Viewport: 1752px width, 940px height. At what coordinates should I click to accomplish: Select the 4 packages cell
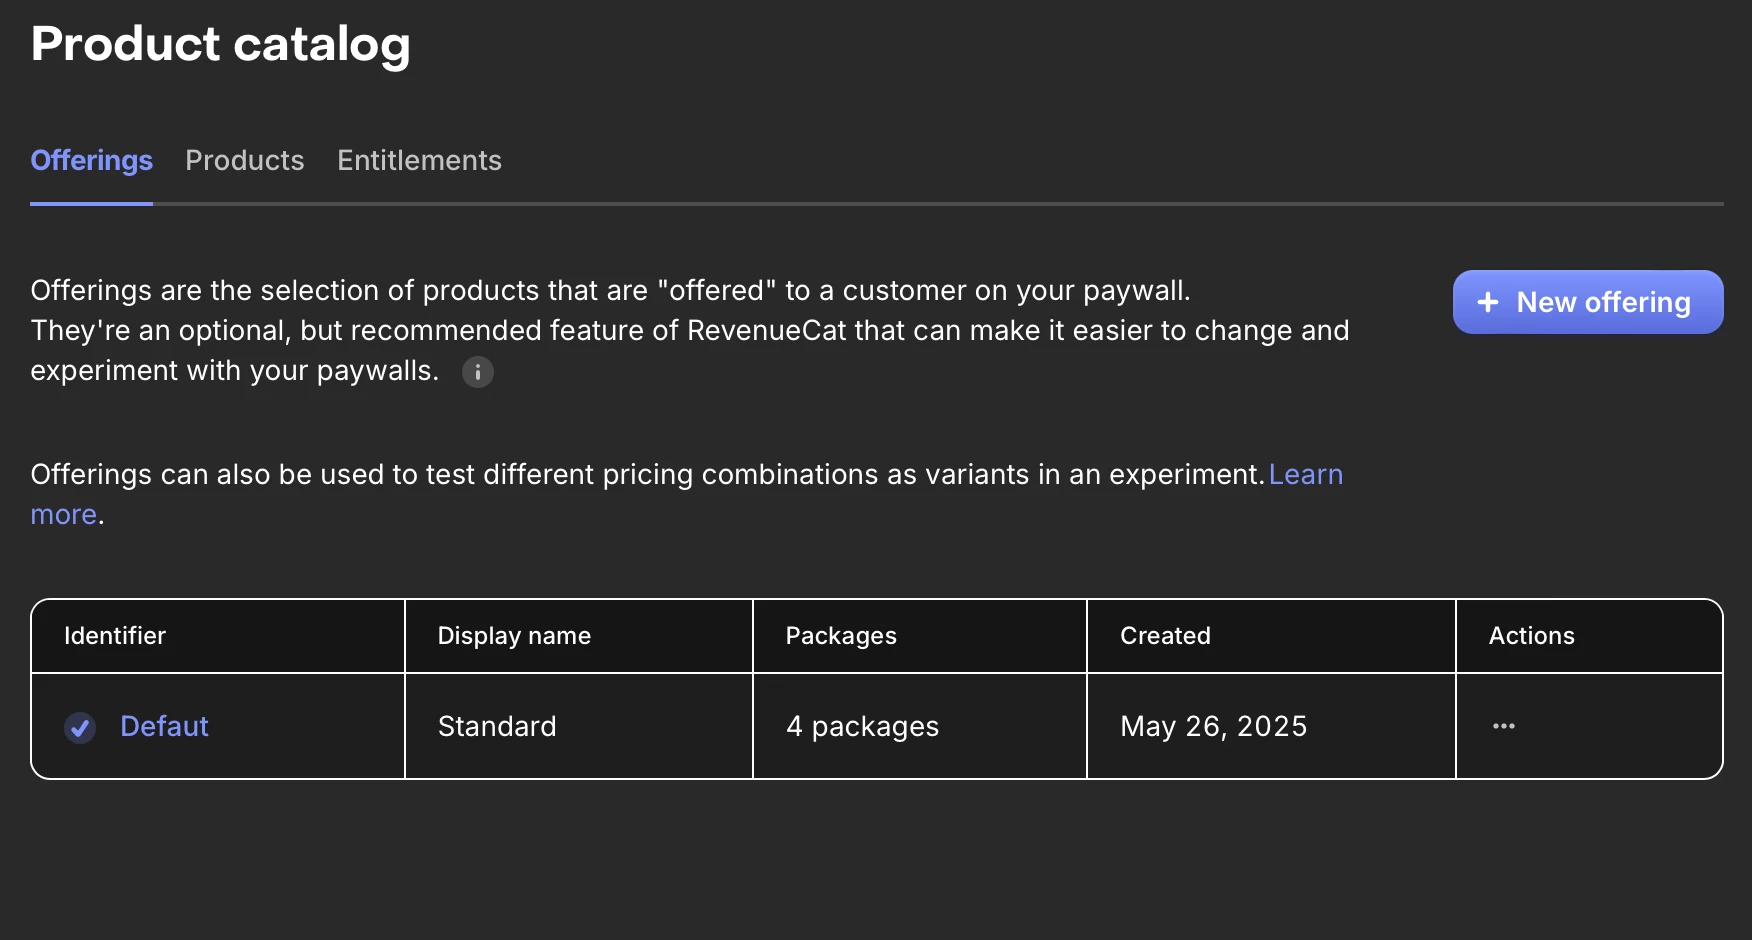click(862, 726)
